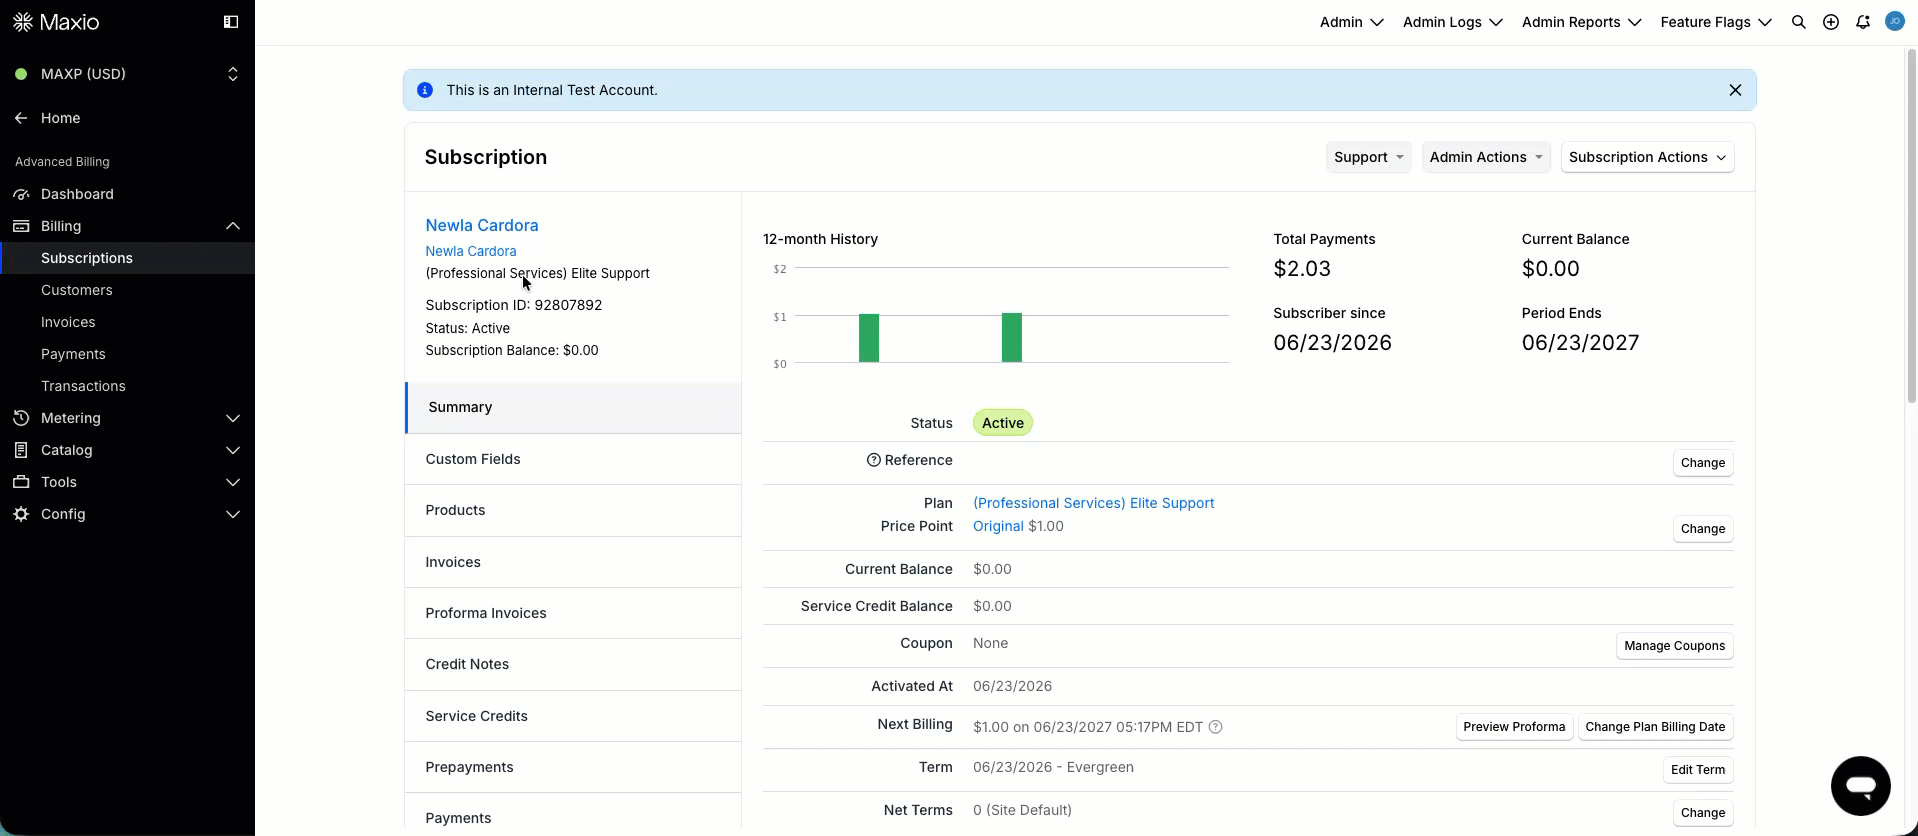Click the Home back arrow icon
This screenshot has width=1918, height=836.
point(21,118)
